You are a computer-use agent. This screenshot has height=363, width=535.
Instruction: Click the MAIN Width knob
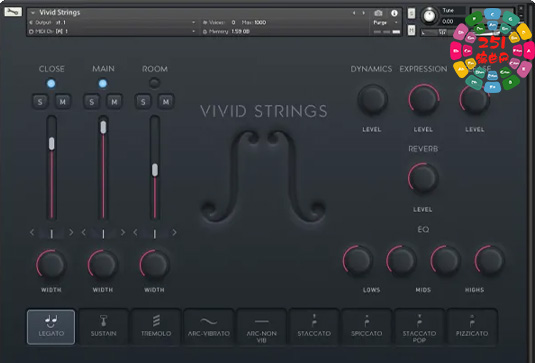click(x=103, y=264)
